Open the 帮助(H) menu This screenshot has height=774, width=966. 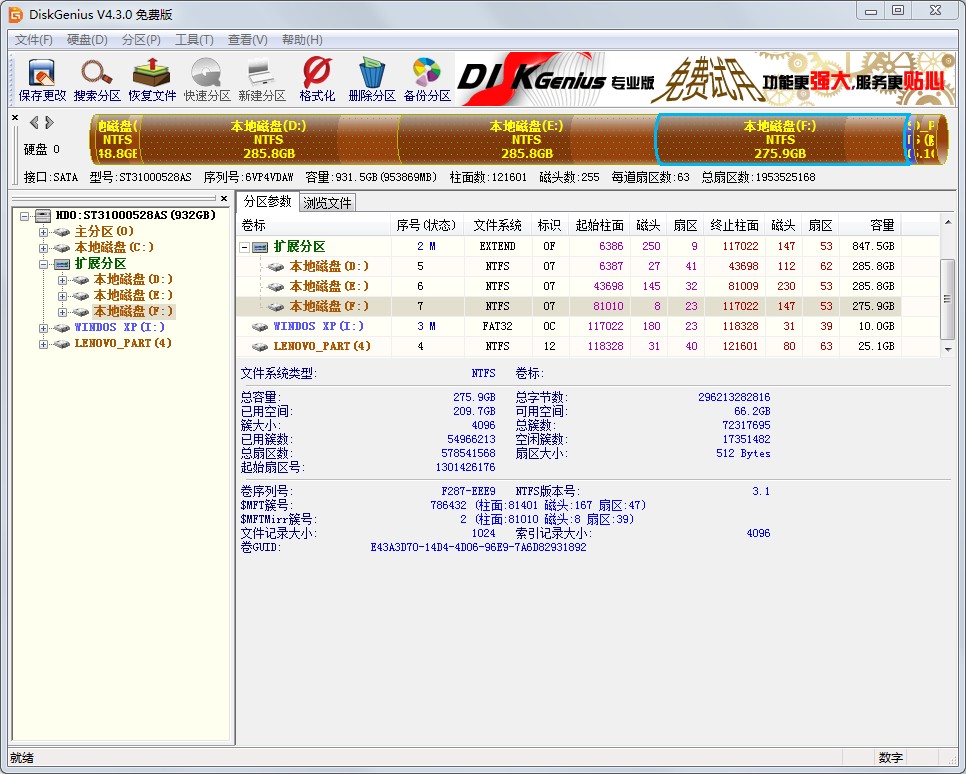tap(302, 39)
